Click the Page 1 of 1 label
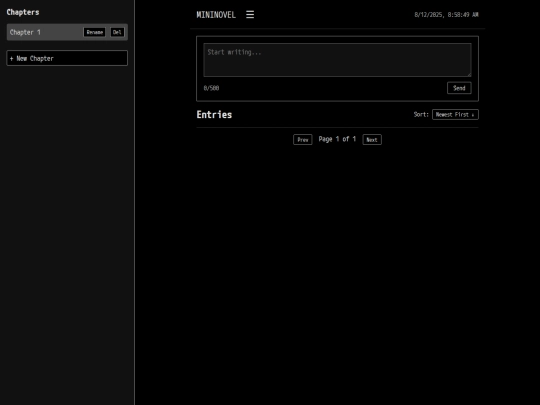This screenshot has width=540, height=405. click(x=337, y=139)
